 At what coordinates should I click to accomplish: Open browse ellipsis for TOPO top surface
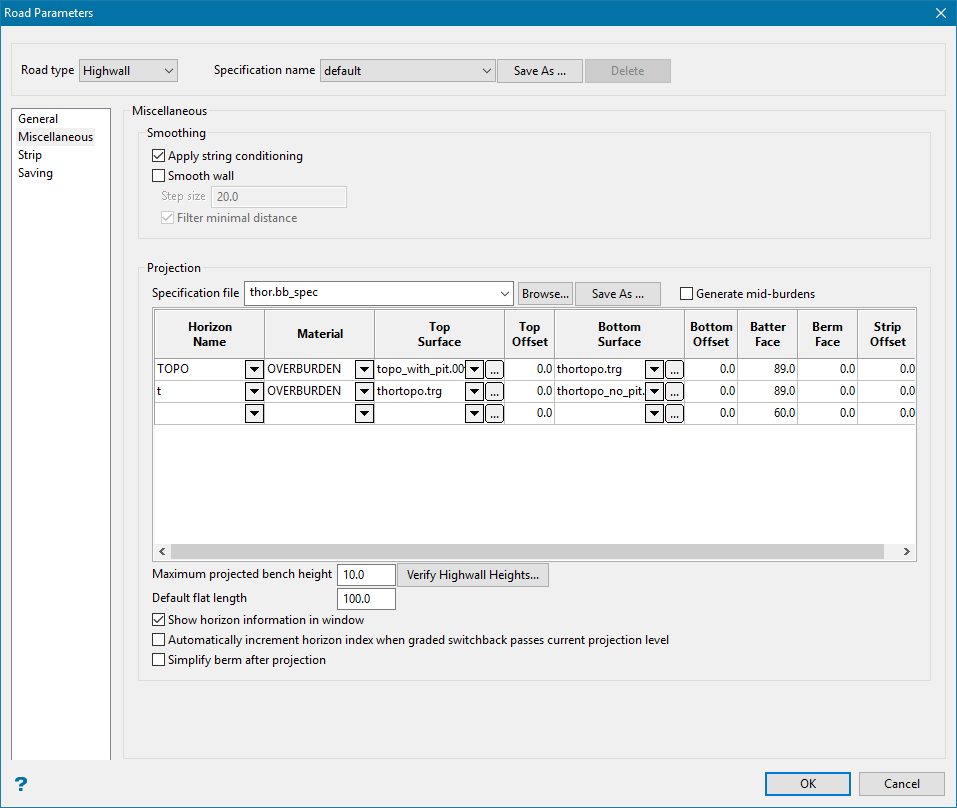tap(494, 369)
